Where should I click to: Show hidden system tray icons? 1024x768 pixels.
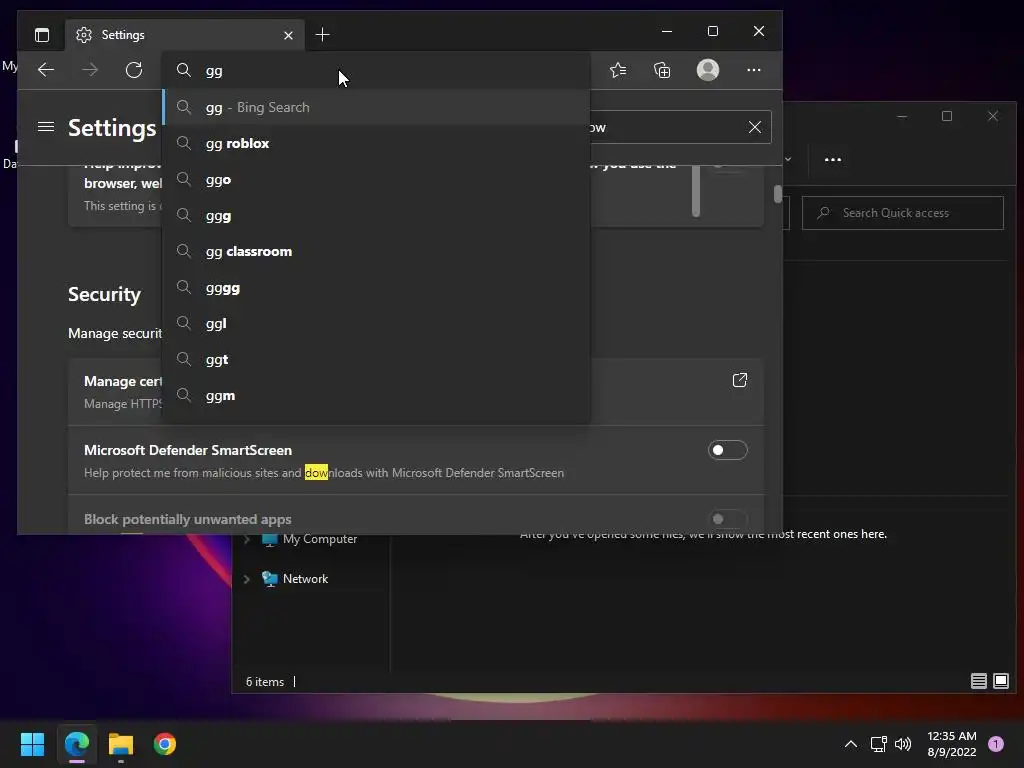851,744
